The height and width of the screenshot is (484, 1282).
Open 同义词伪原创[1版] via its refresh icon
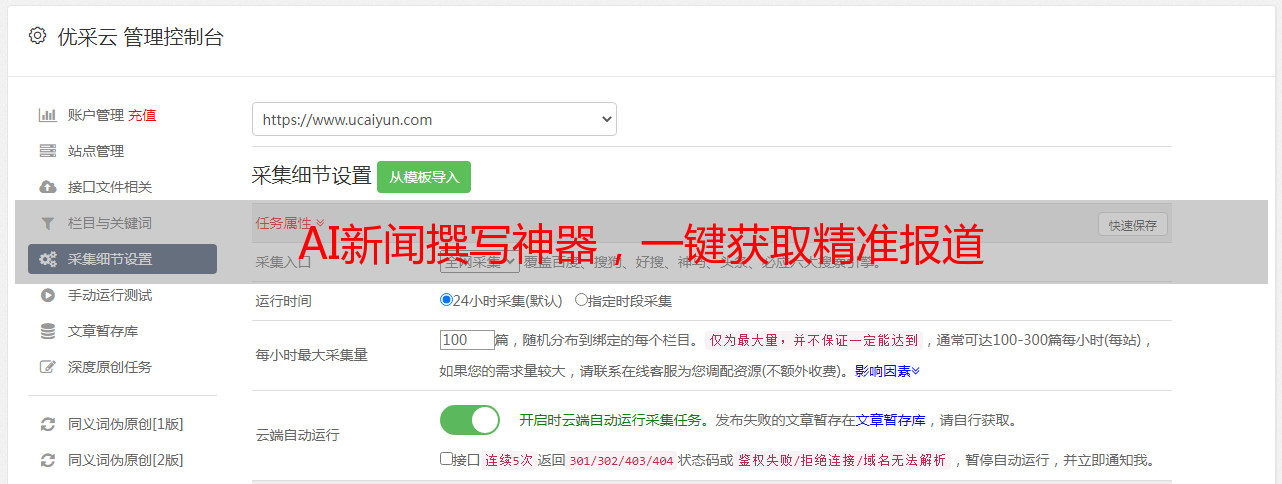click(x=47, y=424)
